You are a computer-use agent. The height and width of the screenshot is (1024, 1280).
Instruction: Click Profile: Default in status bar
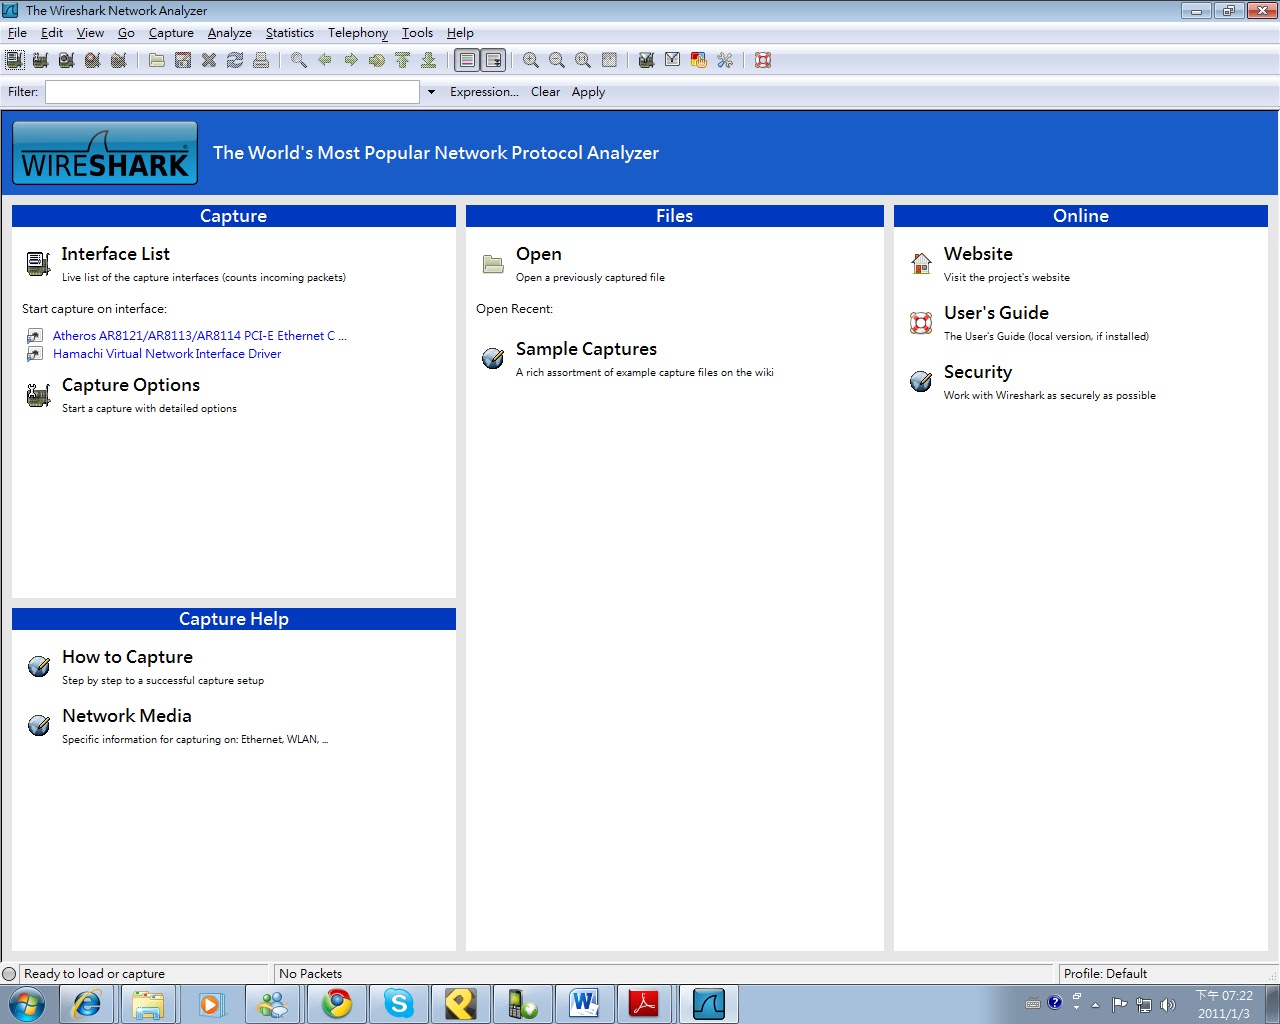[1105, 974]
